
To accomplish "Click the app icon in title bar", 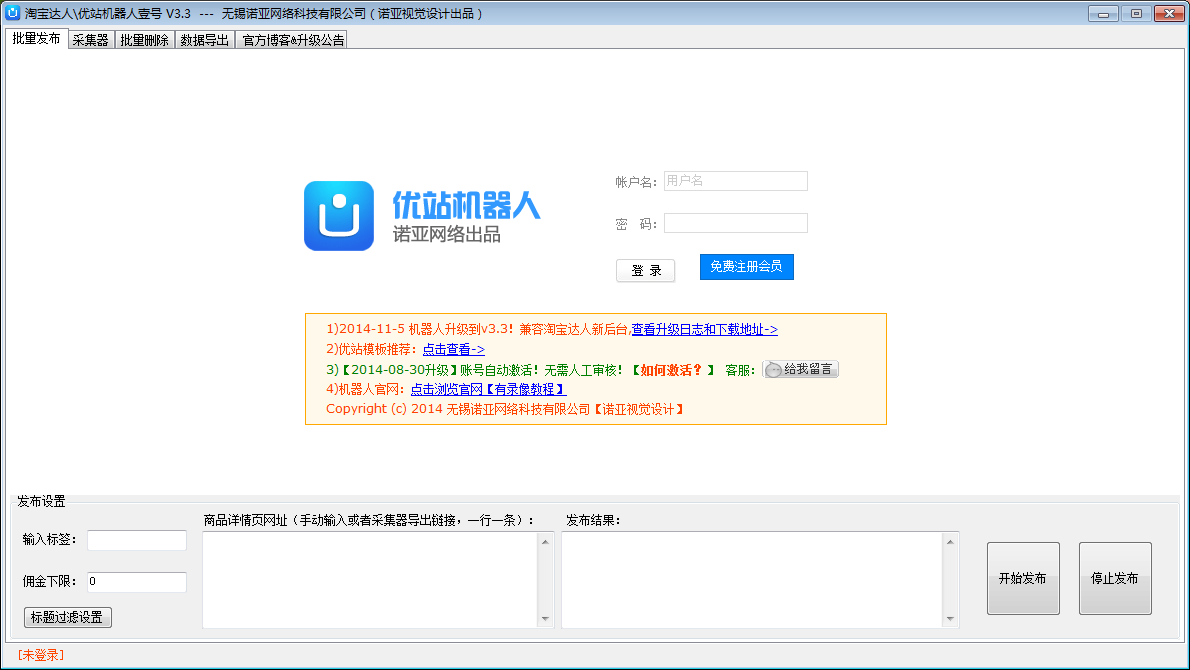I will [x=13, y=13].
